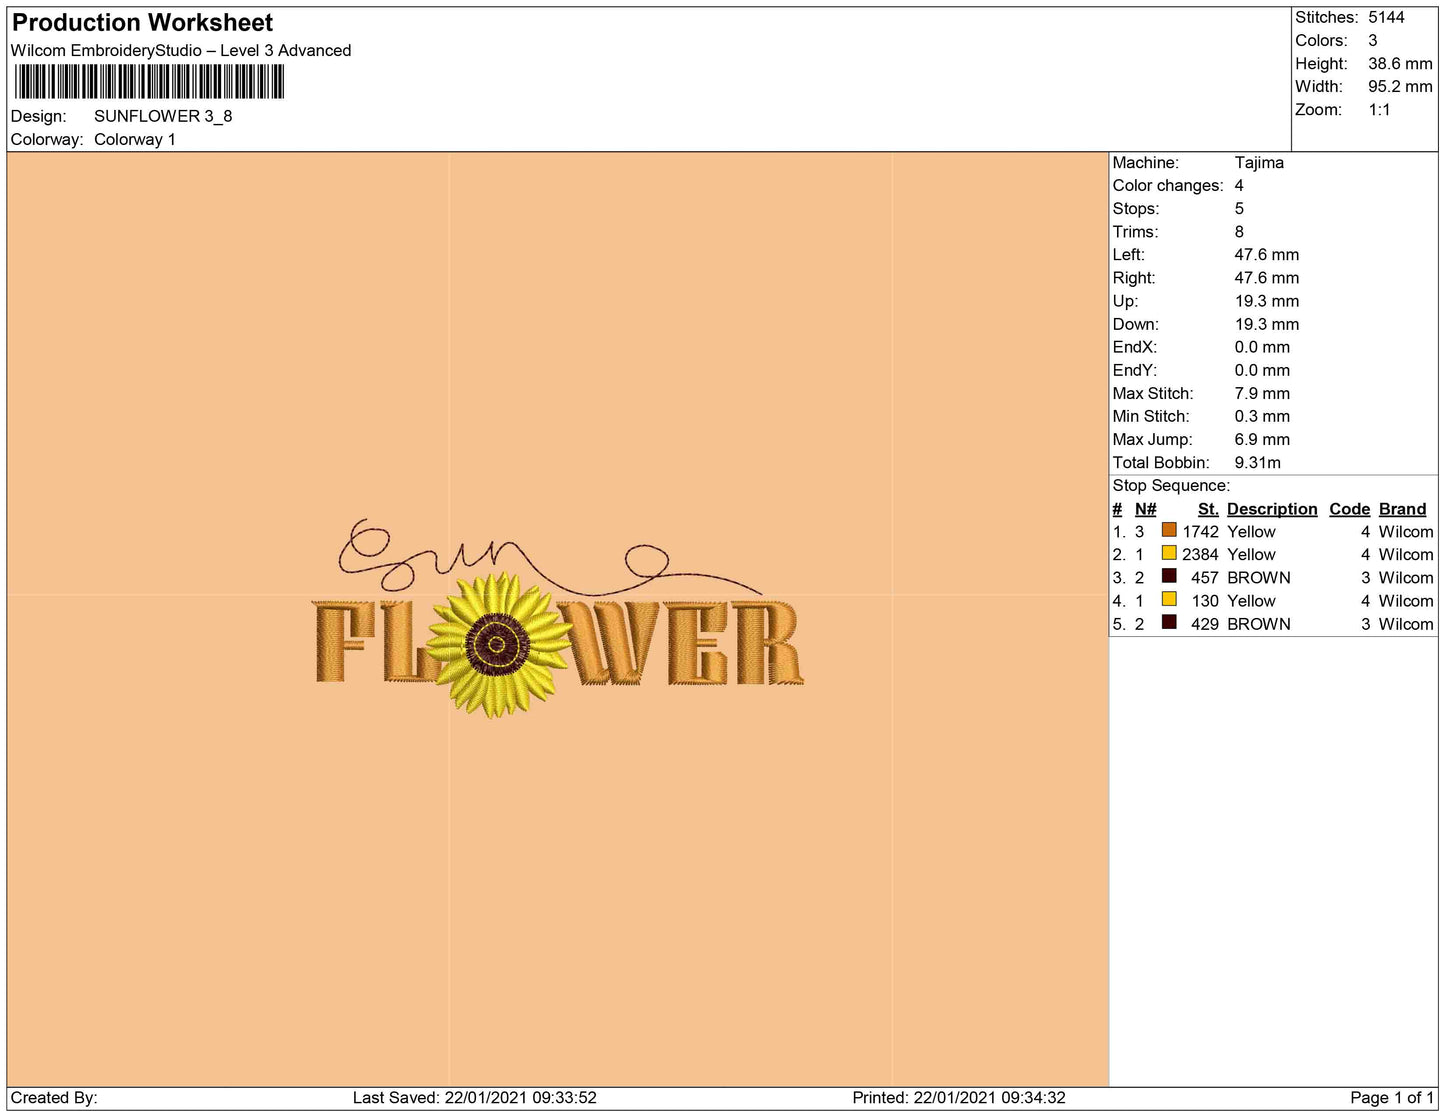Screen dimensions: 1445x1112
Task: Click the yellow swatch for stop 4
Action: point(1168,599)
